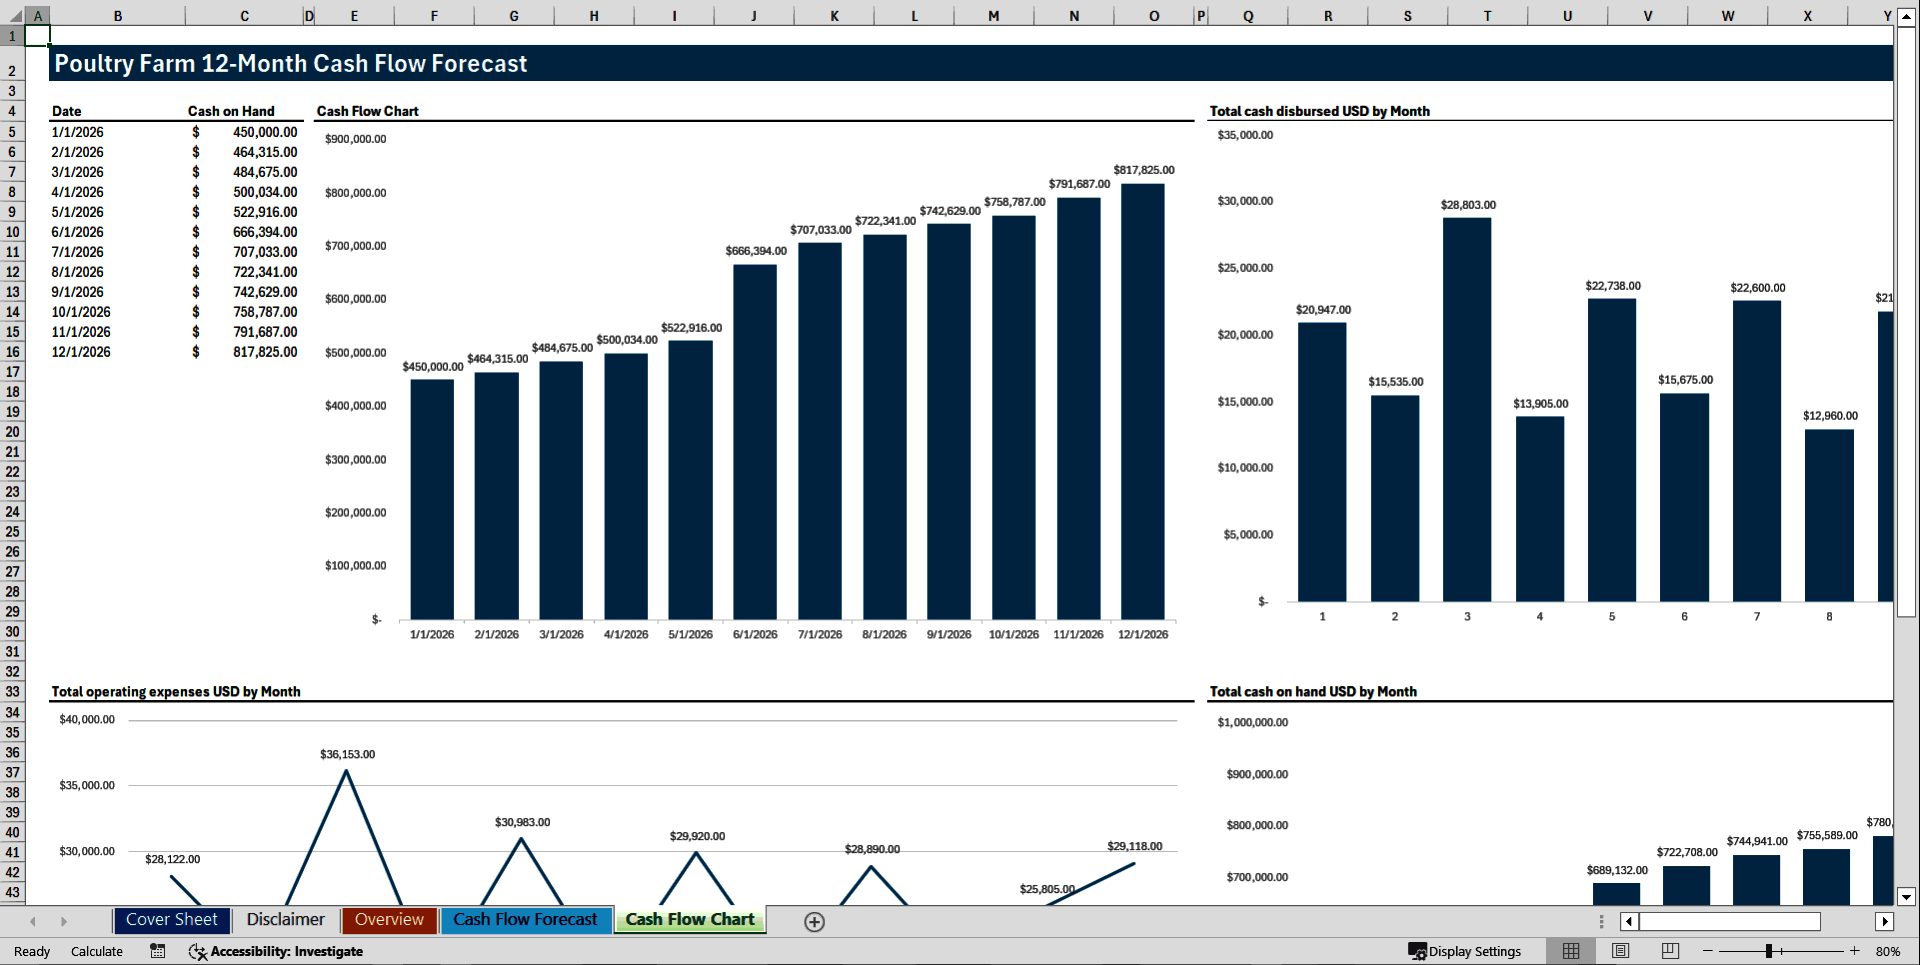This screenshot has height=965, width=1920.
Task: Click Calculate in the status bar
Action: point(96,951)
